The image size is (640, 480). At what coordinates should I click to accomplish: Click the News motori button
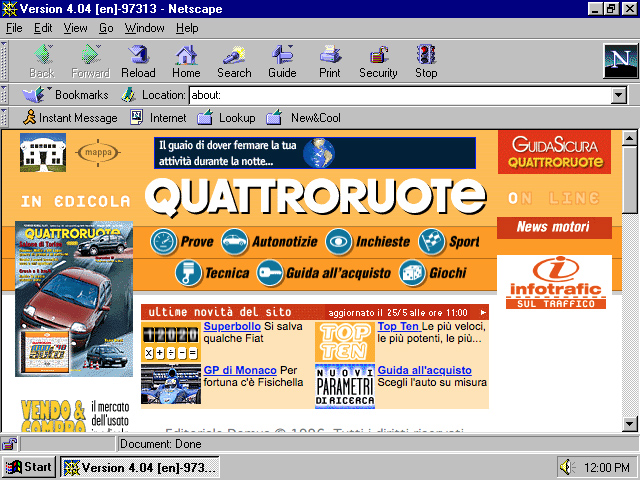click(554, 227)
